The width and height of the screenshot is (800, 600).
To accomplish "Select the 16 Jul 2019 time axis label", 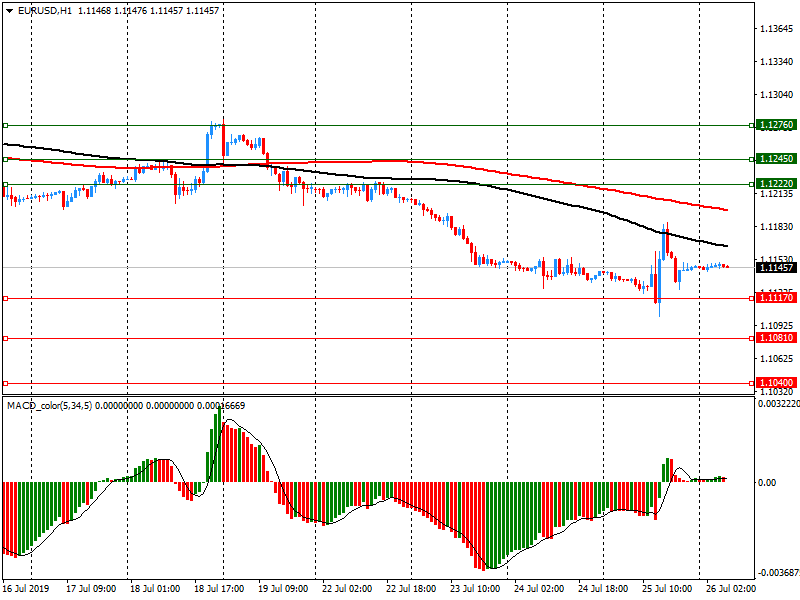I will click(x=26, y=589).
